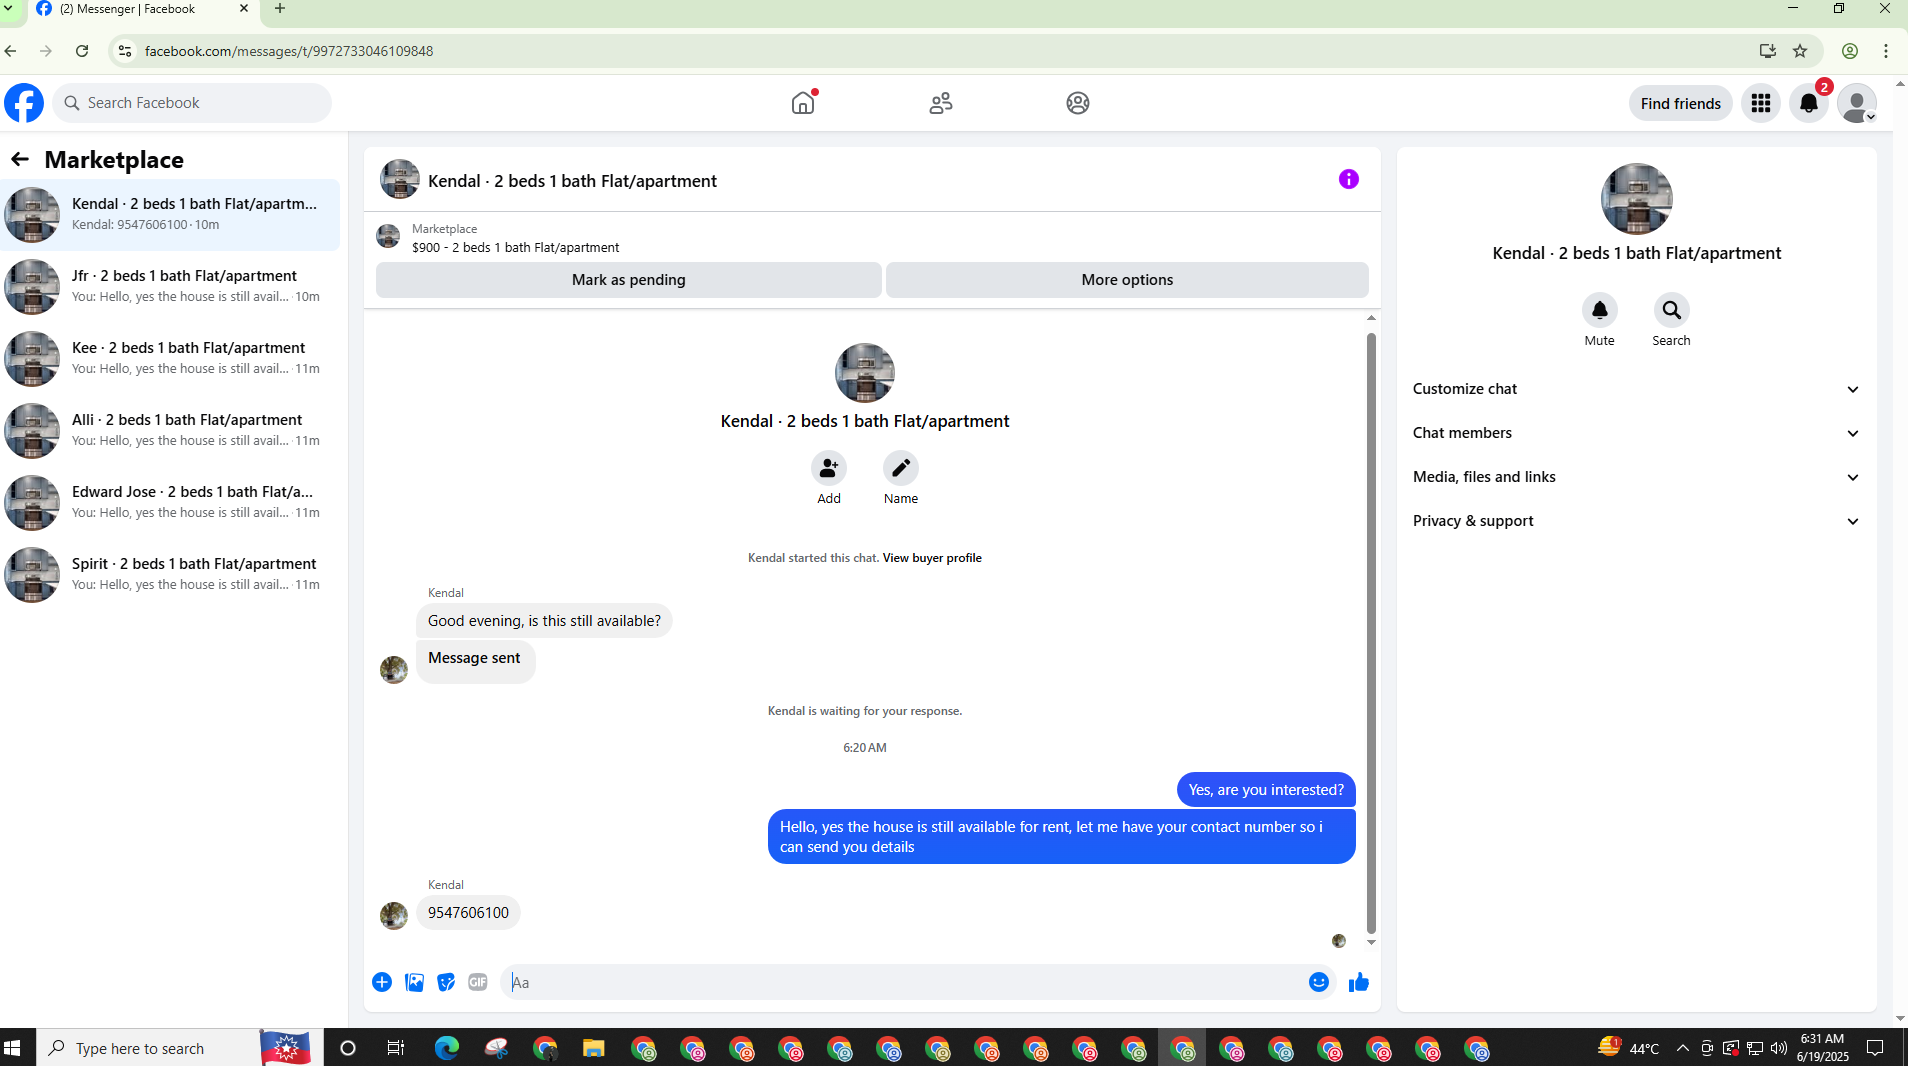Open the Friends icon in top navigation

click(x=941, y=103)
